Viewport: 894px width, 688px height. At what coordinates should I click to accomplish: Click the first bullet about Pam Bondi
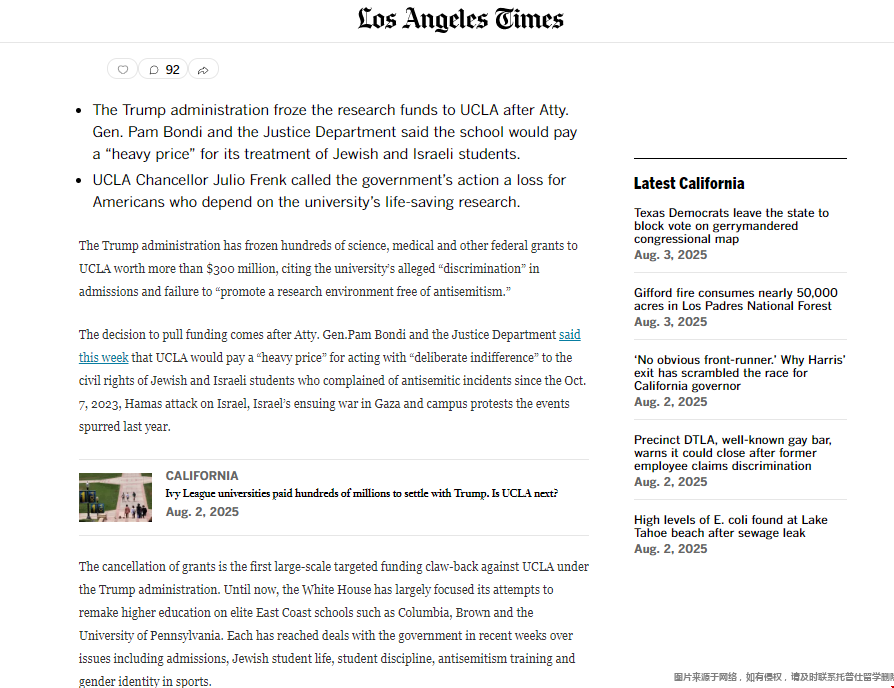click(x=335, y=132)
